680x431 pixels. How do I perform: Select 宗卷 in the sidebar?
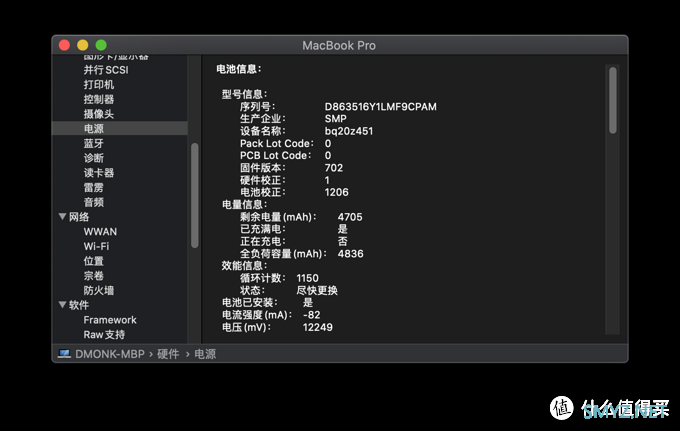pos(94,276)
